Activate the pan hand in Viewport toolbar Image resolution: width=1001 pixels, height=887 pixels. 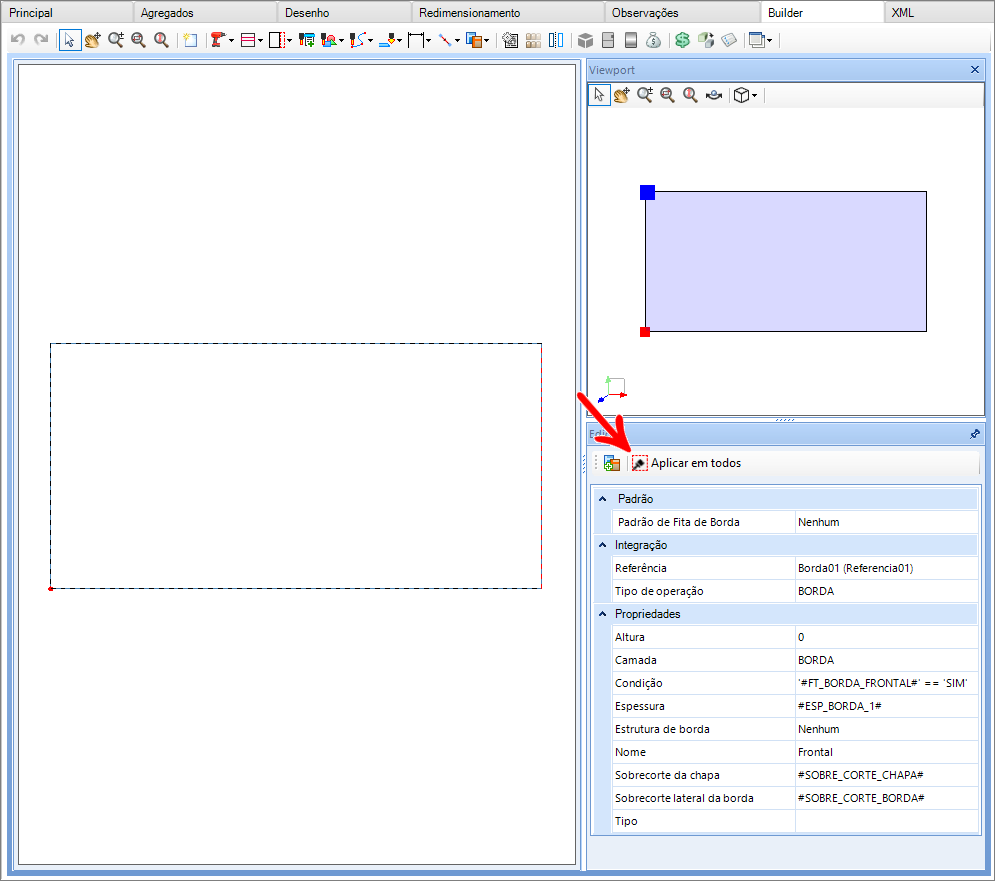(622, 95)
